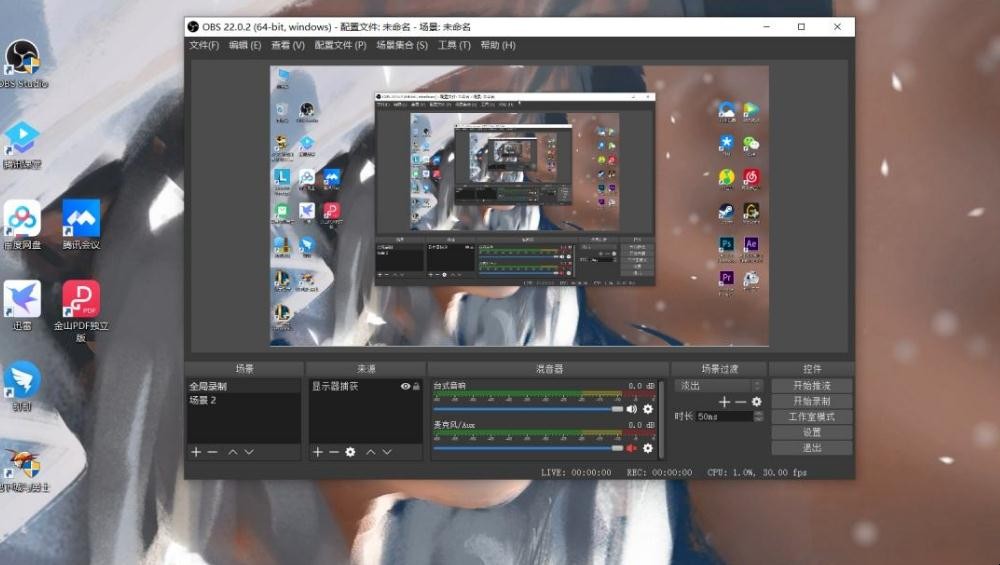Remove the selected scene with the minus icon
The height and width of the screenshot is (565, 1000).
212,452
